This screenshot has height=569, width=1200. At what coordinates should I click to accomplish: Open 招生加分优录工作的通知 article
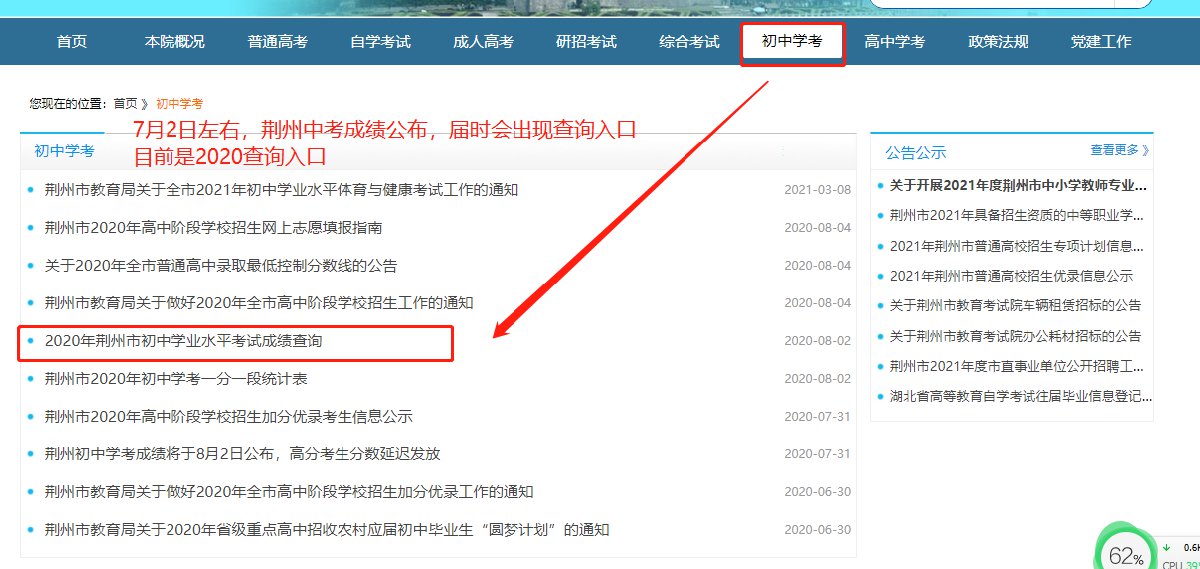tap(289, 492)
